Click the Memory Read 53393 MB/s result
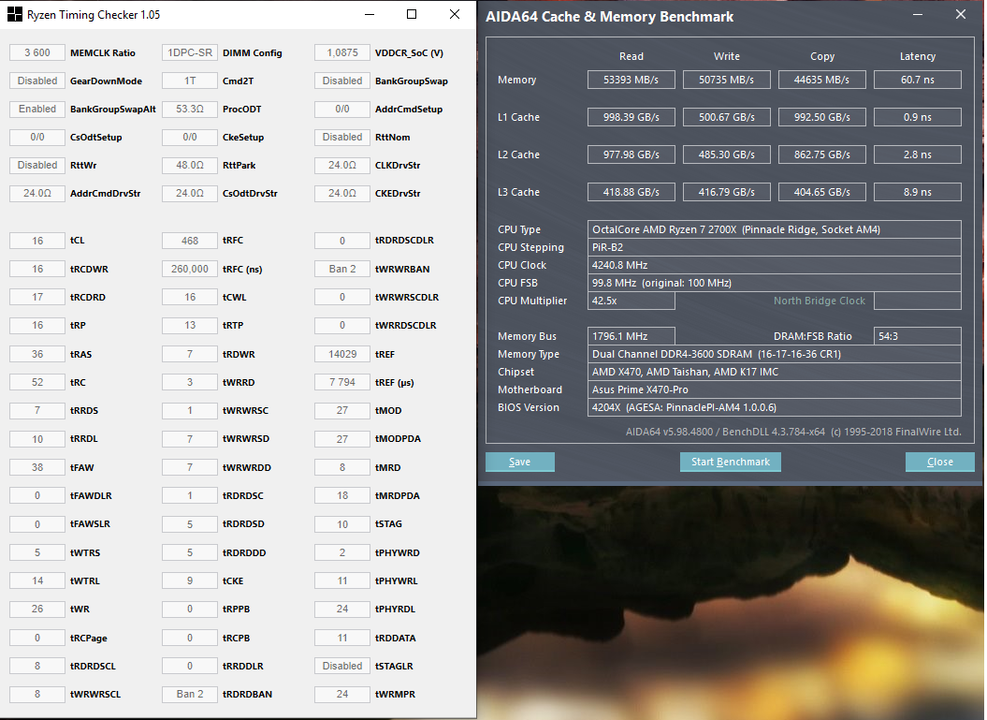Image resolution: width=987 pixels, height=720 pixels. click(x=631, y=80)
